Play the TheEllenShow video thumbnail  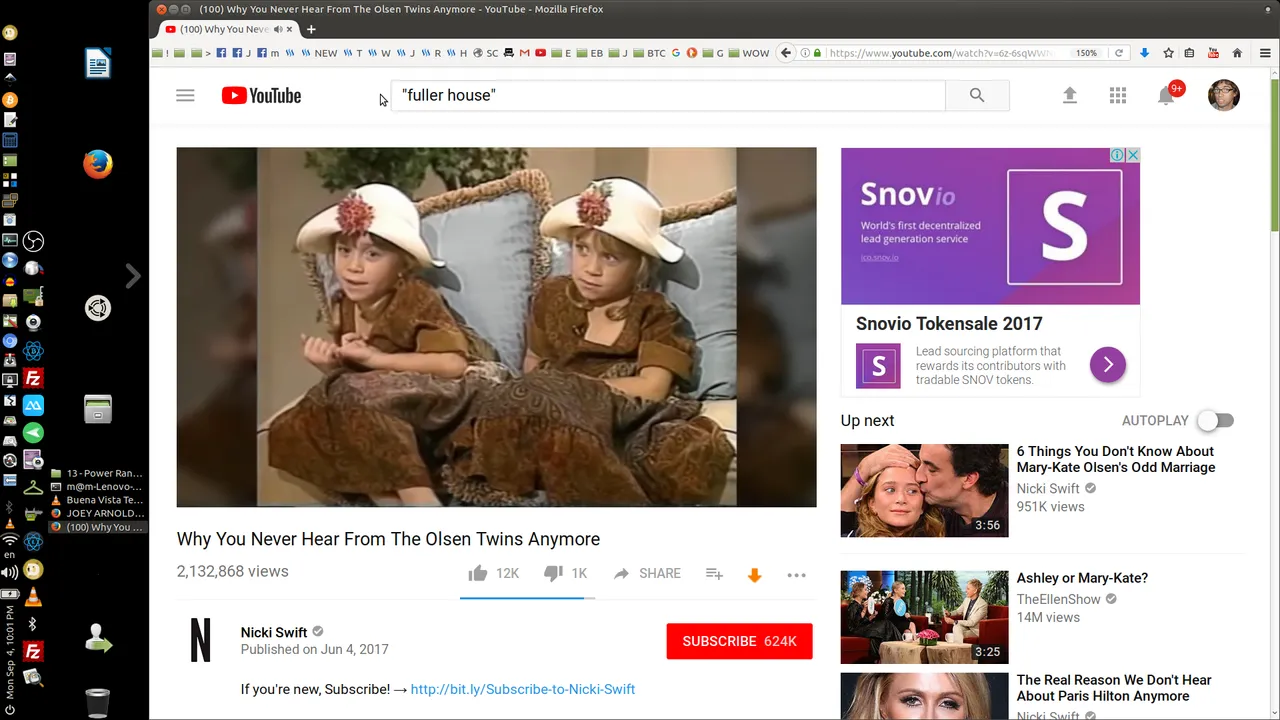coord(924,617)
